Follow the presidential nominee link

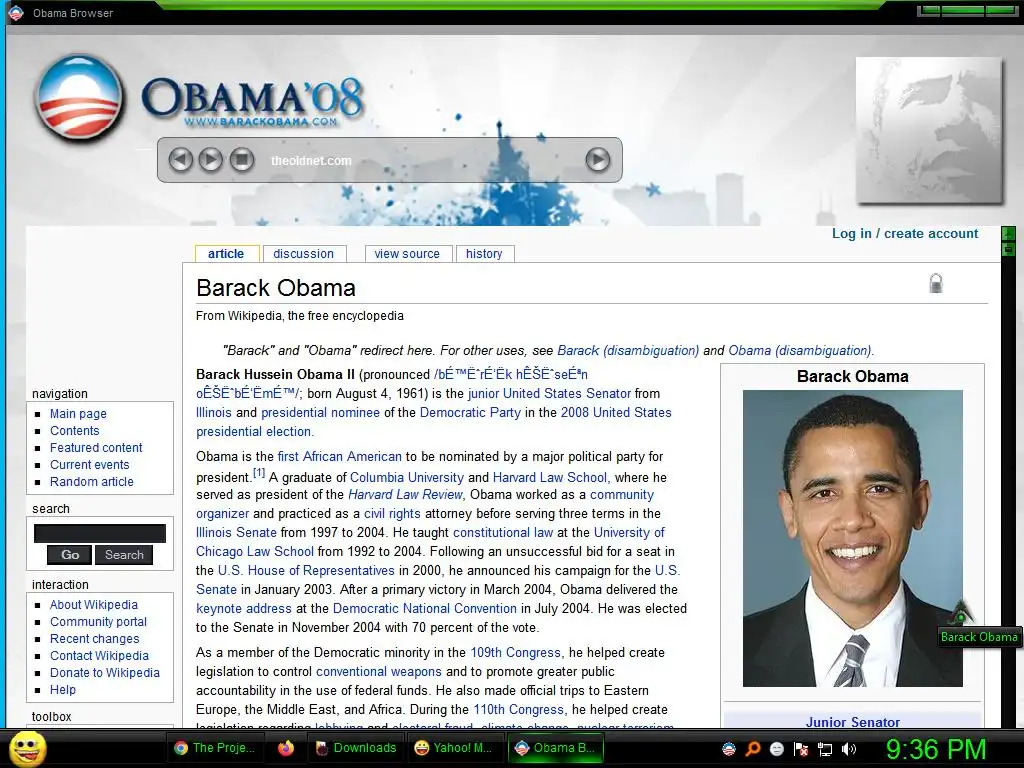[x=320, y=412]
